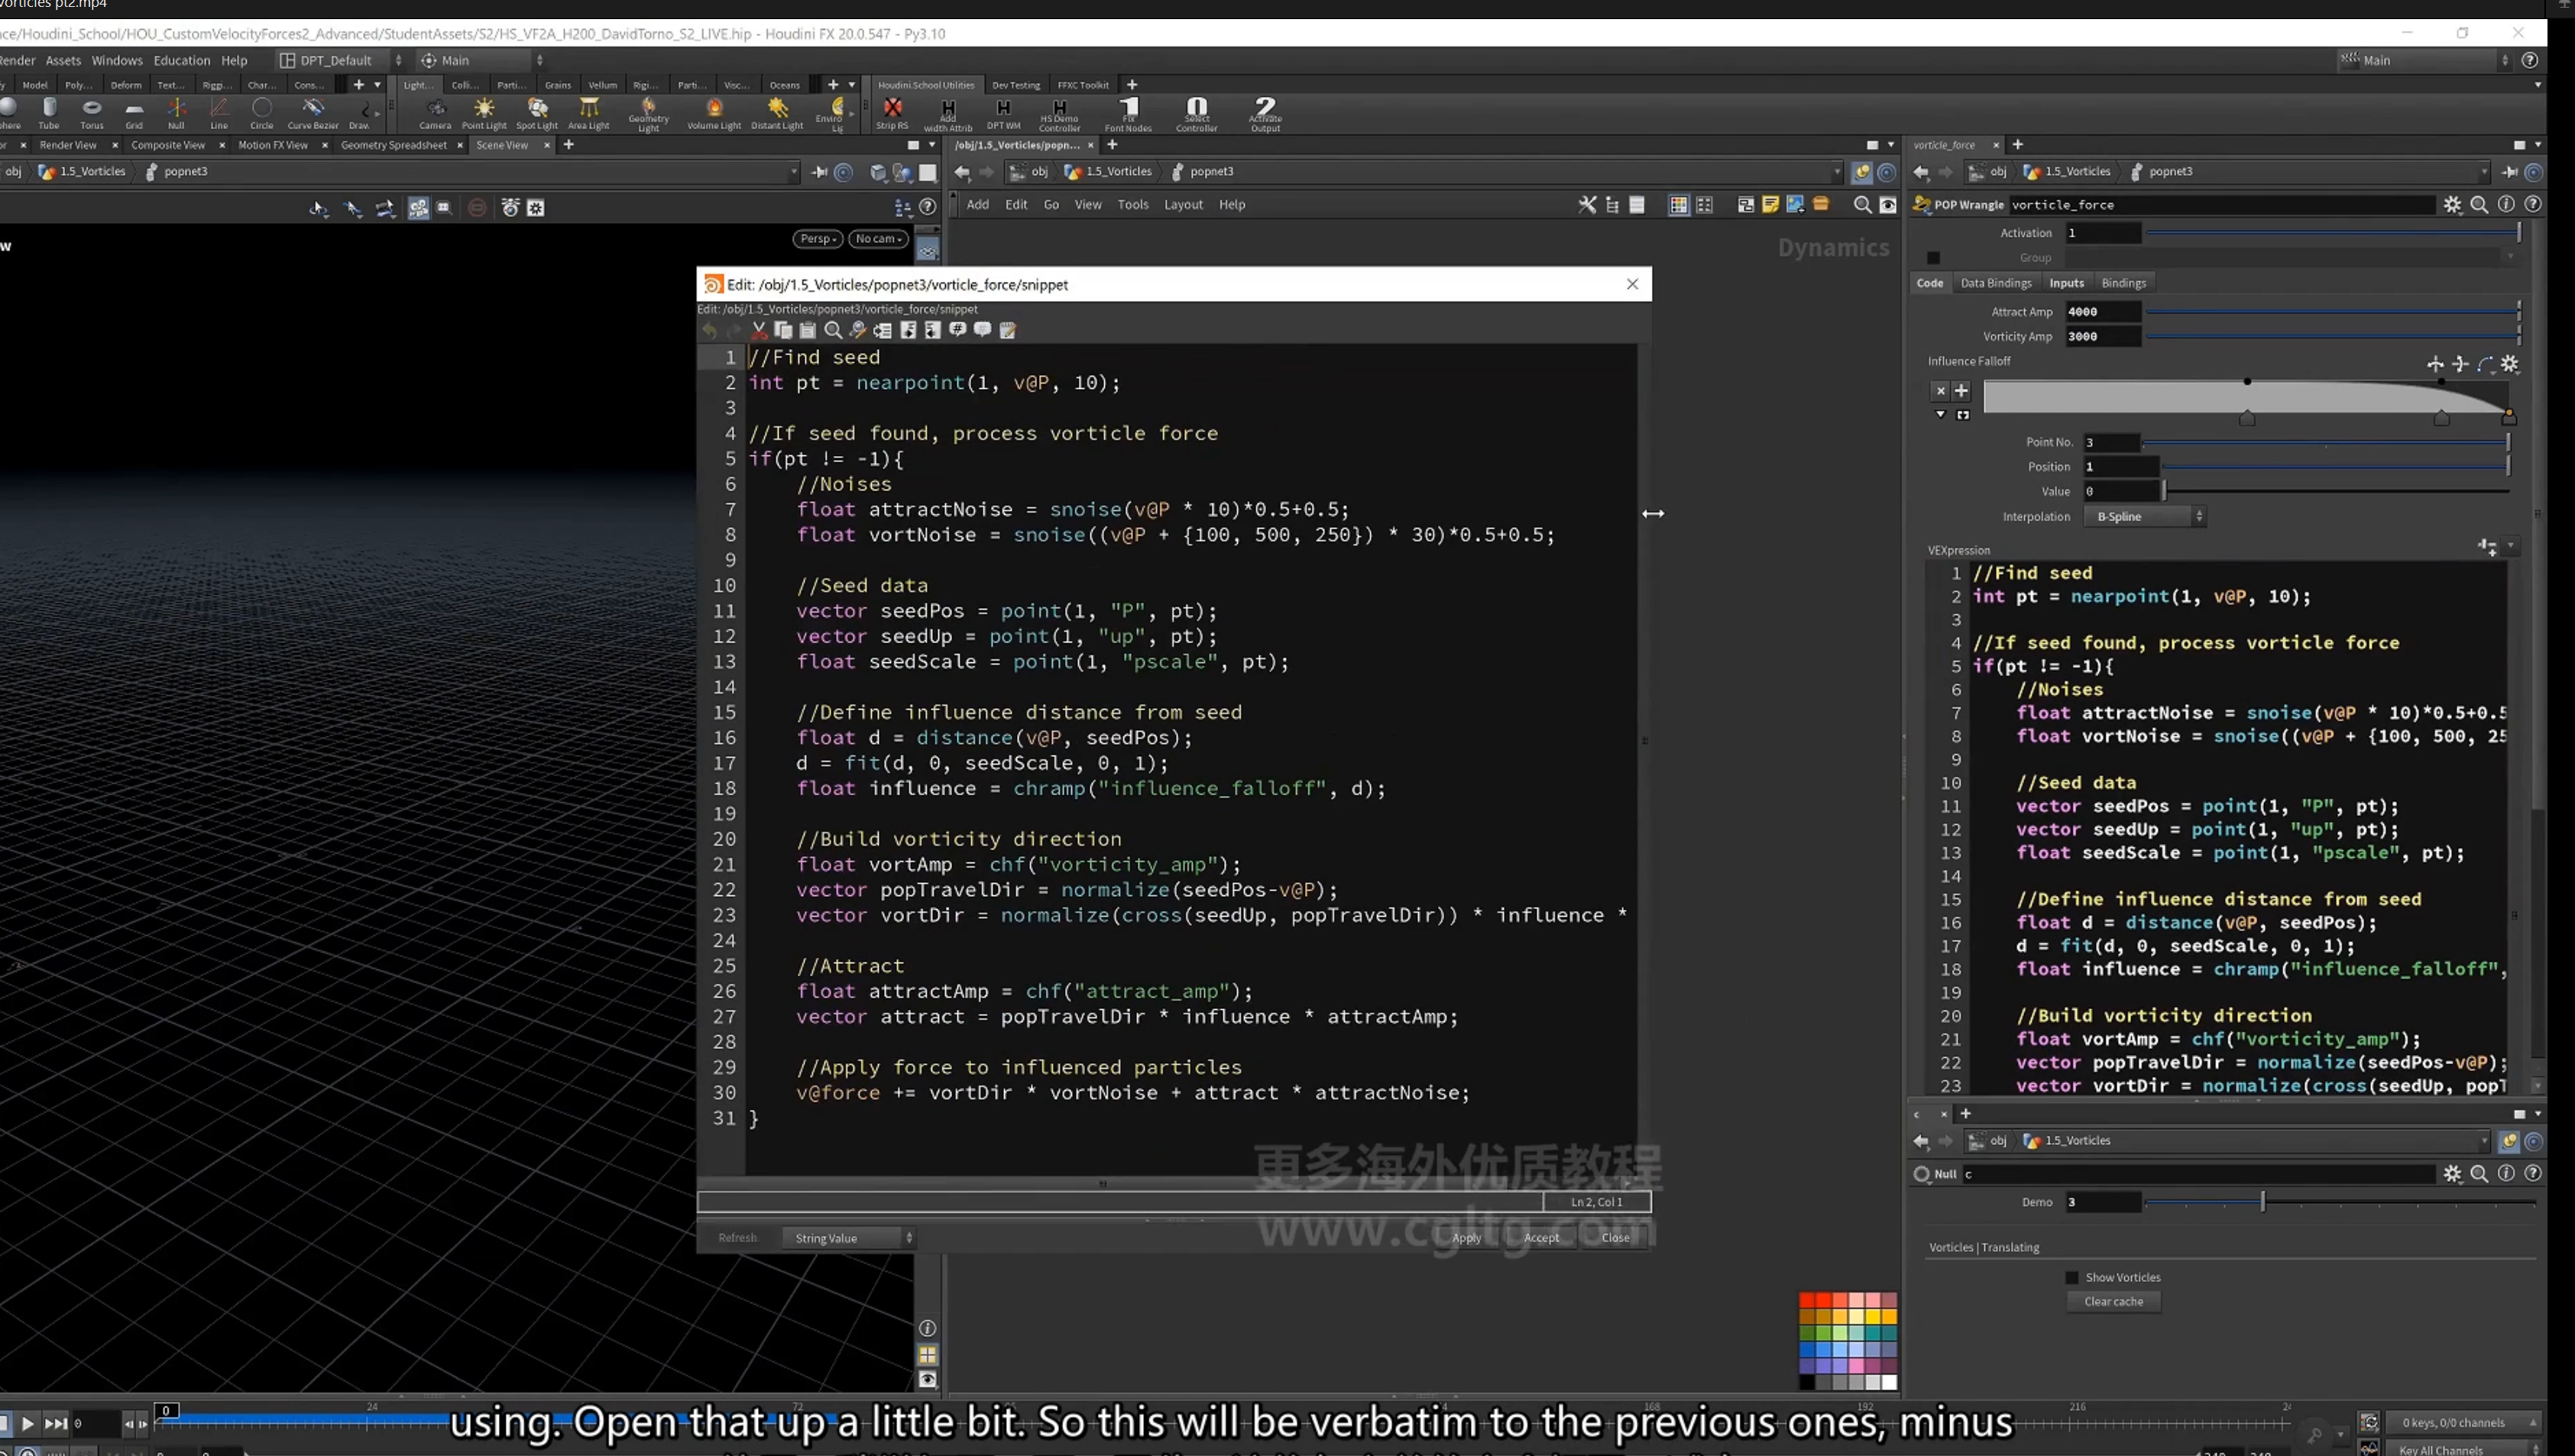Image resolution: width=2575 pixels, height=1456 pixels.
Task: Switch to the Data Bindings tab
Action: point(1996,283)
